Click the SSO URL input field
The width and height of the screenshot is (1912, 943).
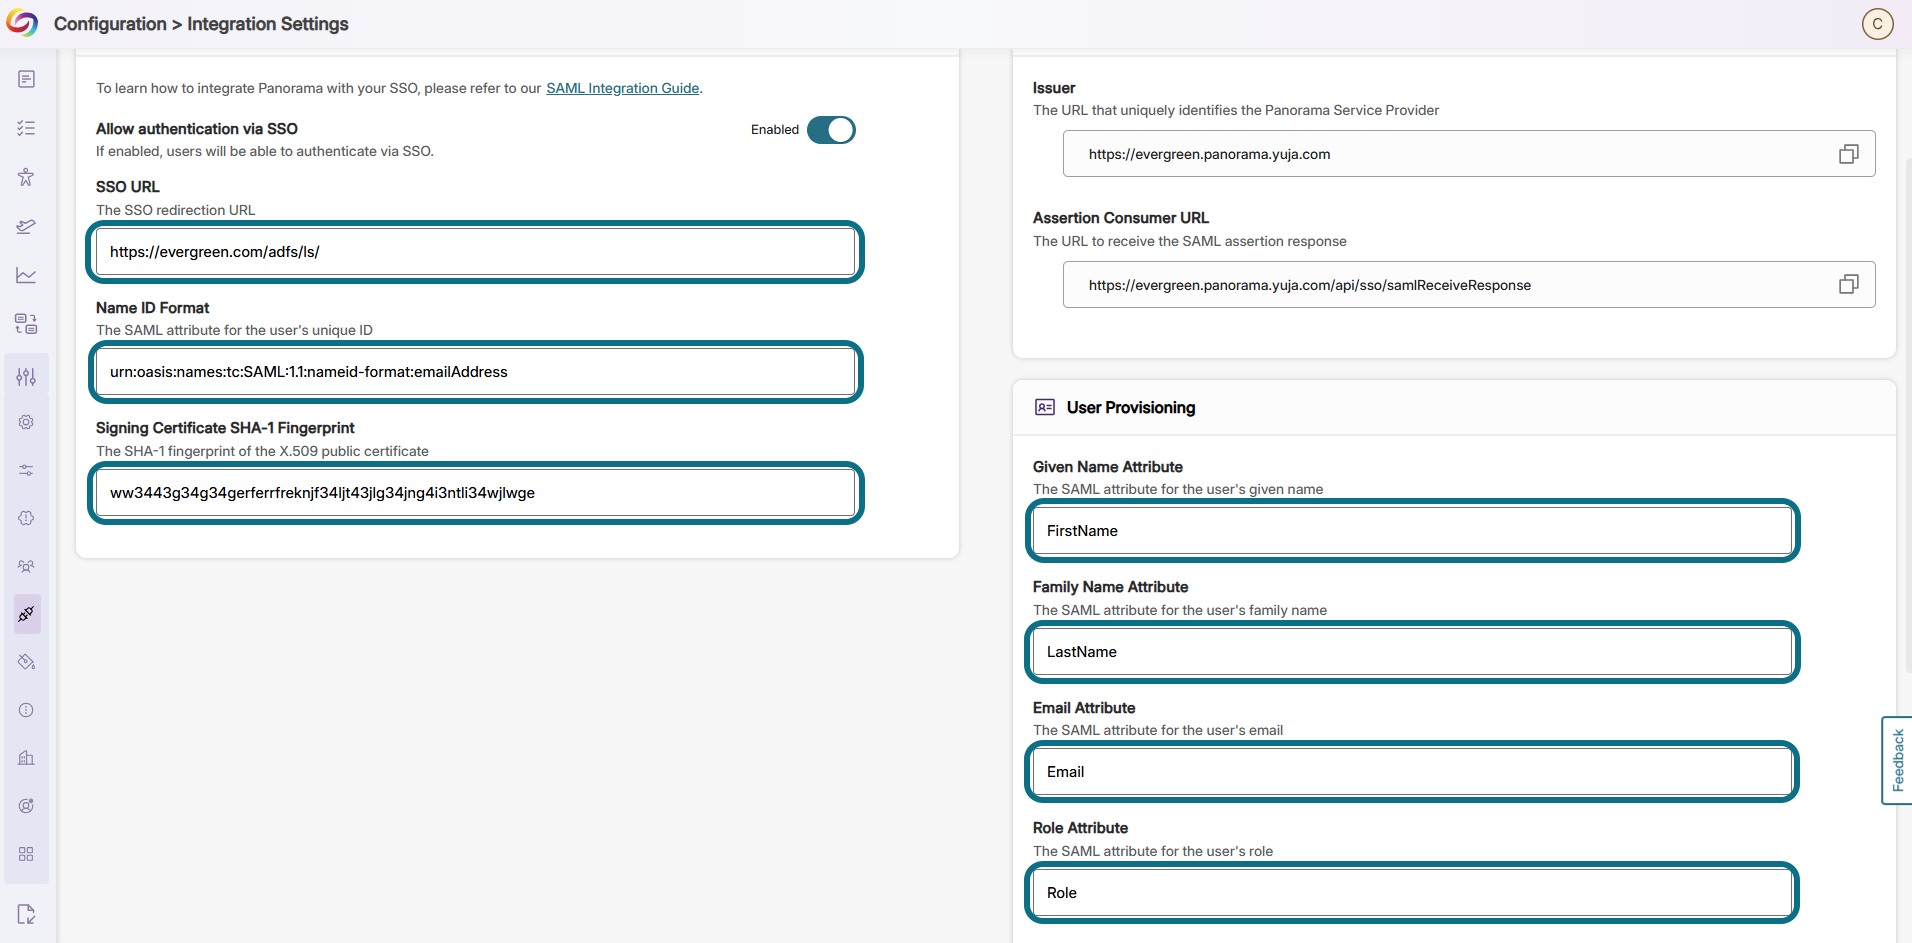pos(476,252)
